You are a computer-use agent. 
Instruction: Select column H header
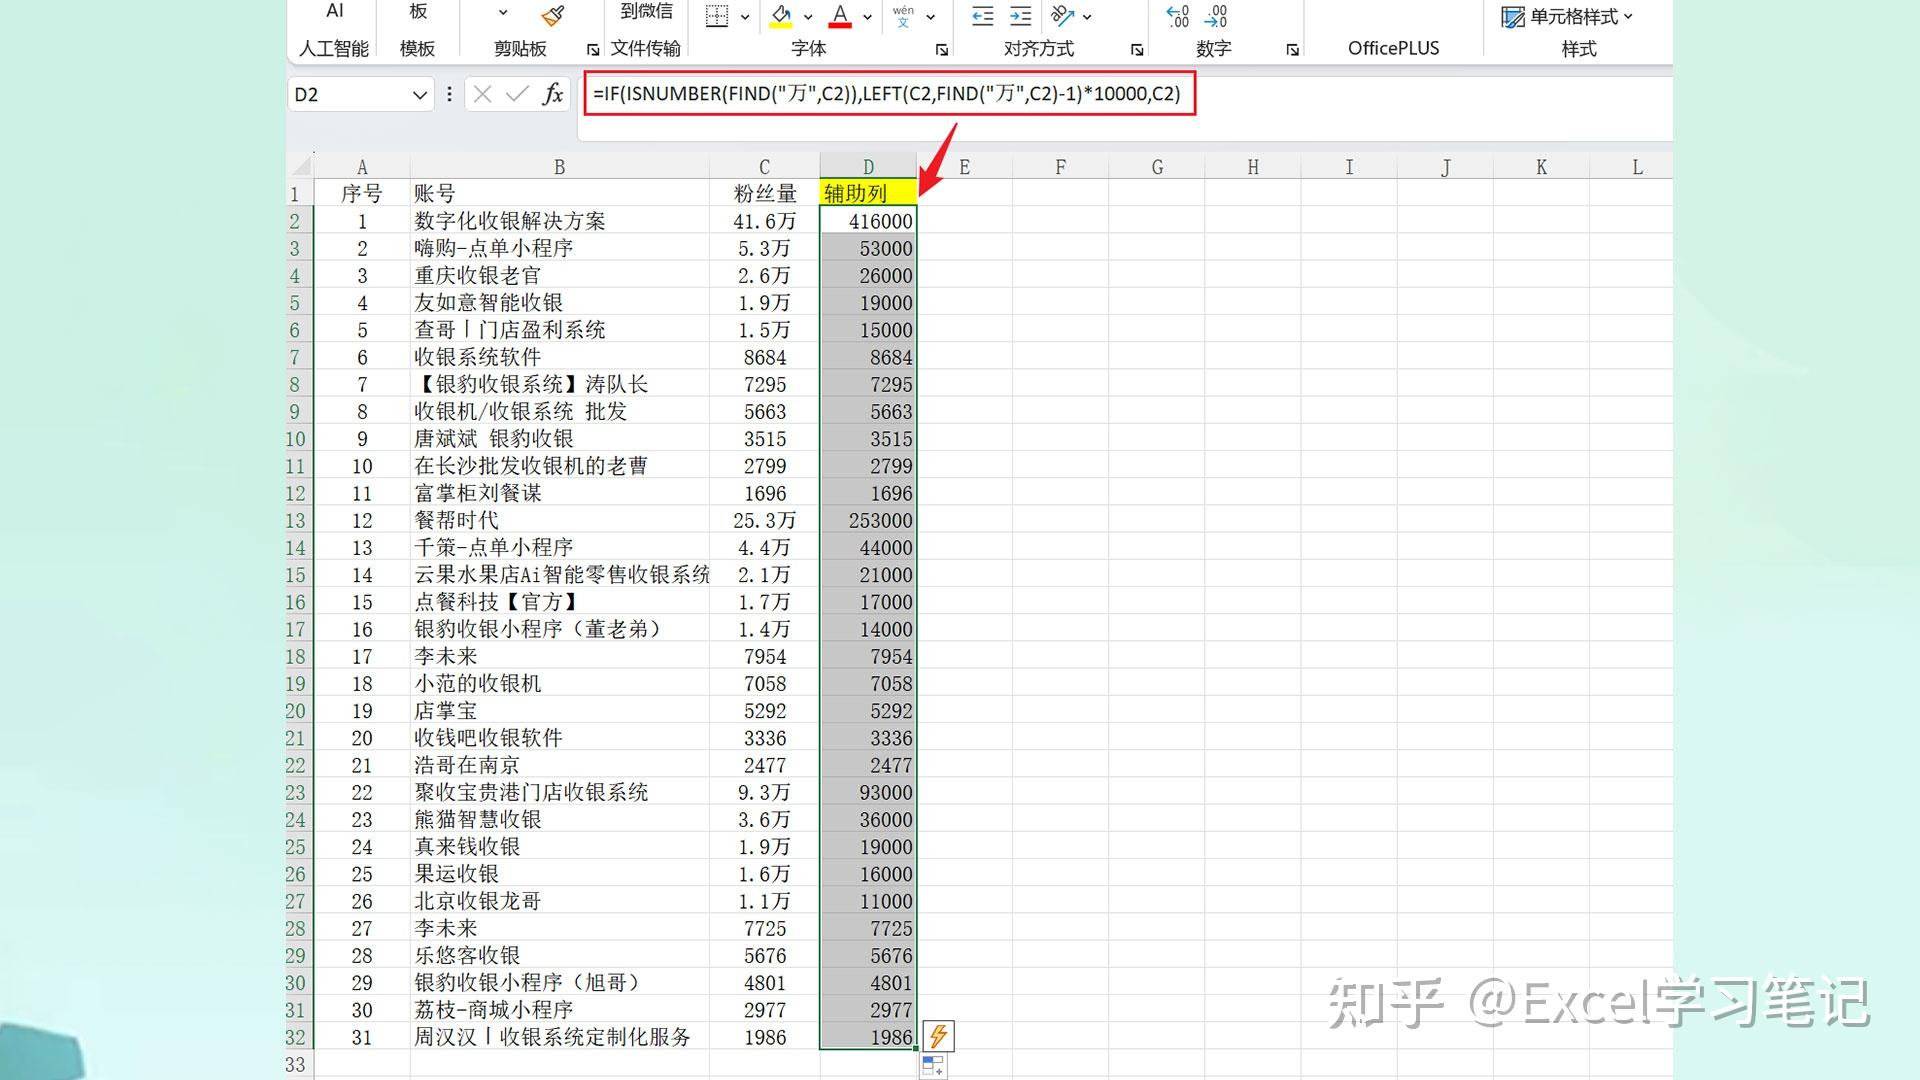[x=1253, y=167]
